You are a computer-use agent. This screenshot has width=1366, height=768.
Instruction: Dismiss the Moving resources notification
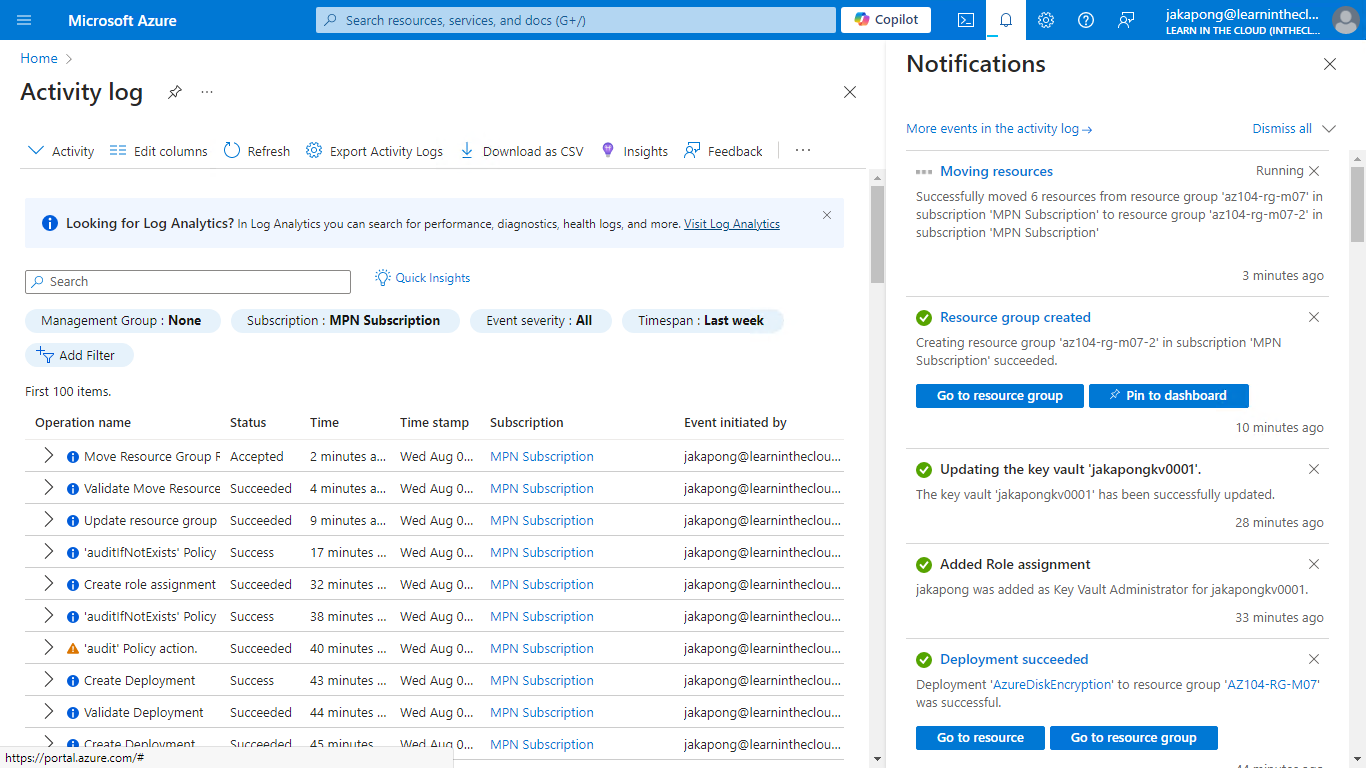click(x=1314, y=171)
